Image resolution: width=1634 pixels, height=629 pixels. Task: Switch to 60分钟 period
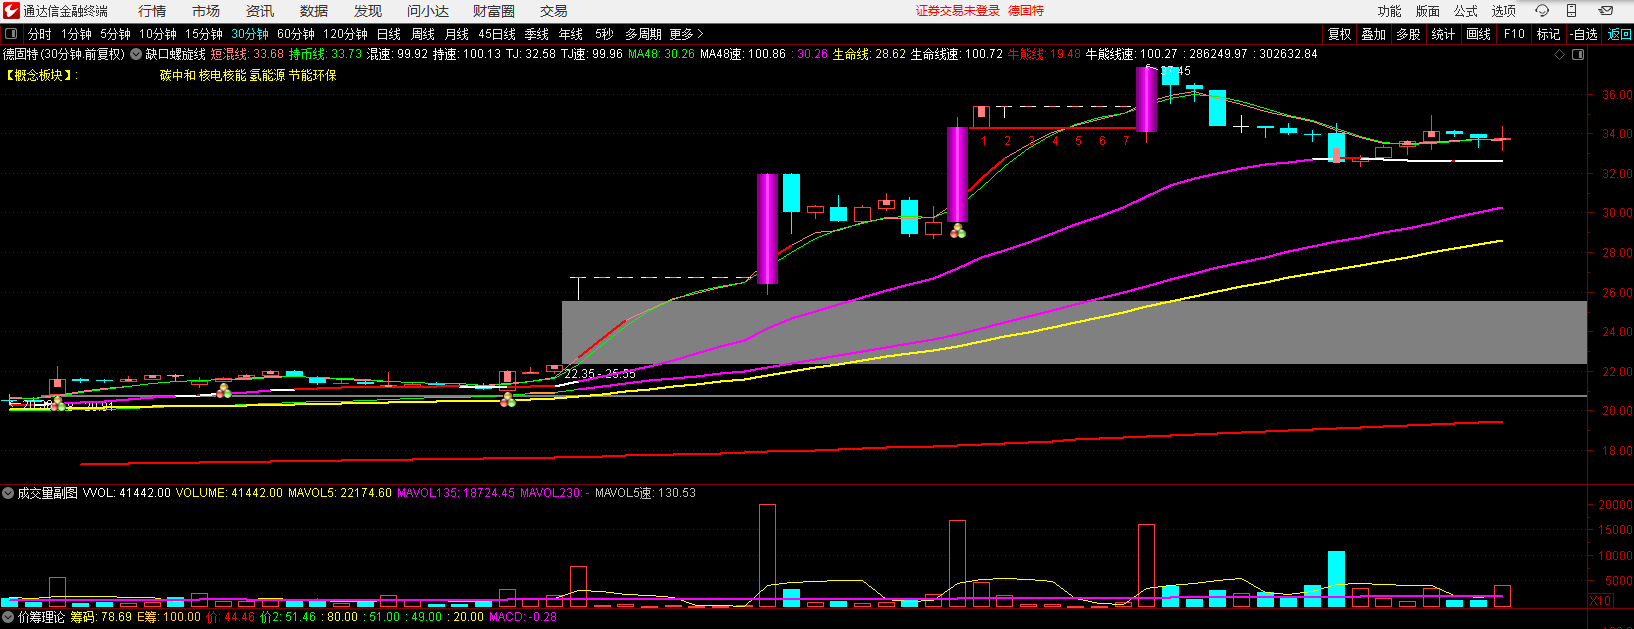point(296,34)
